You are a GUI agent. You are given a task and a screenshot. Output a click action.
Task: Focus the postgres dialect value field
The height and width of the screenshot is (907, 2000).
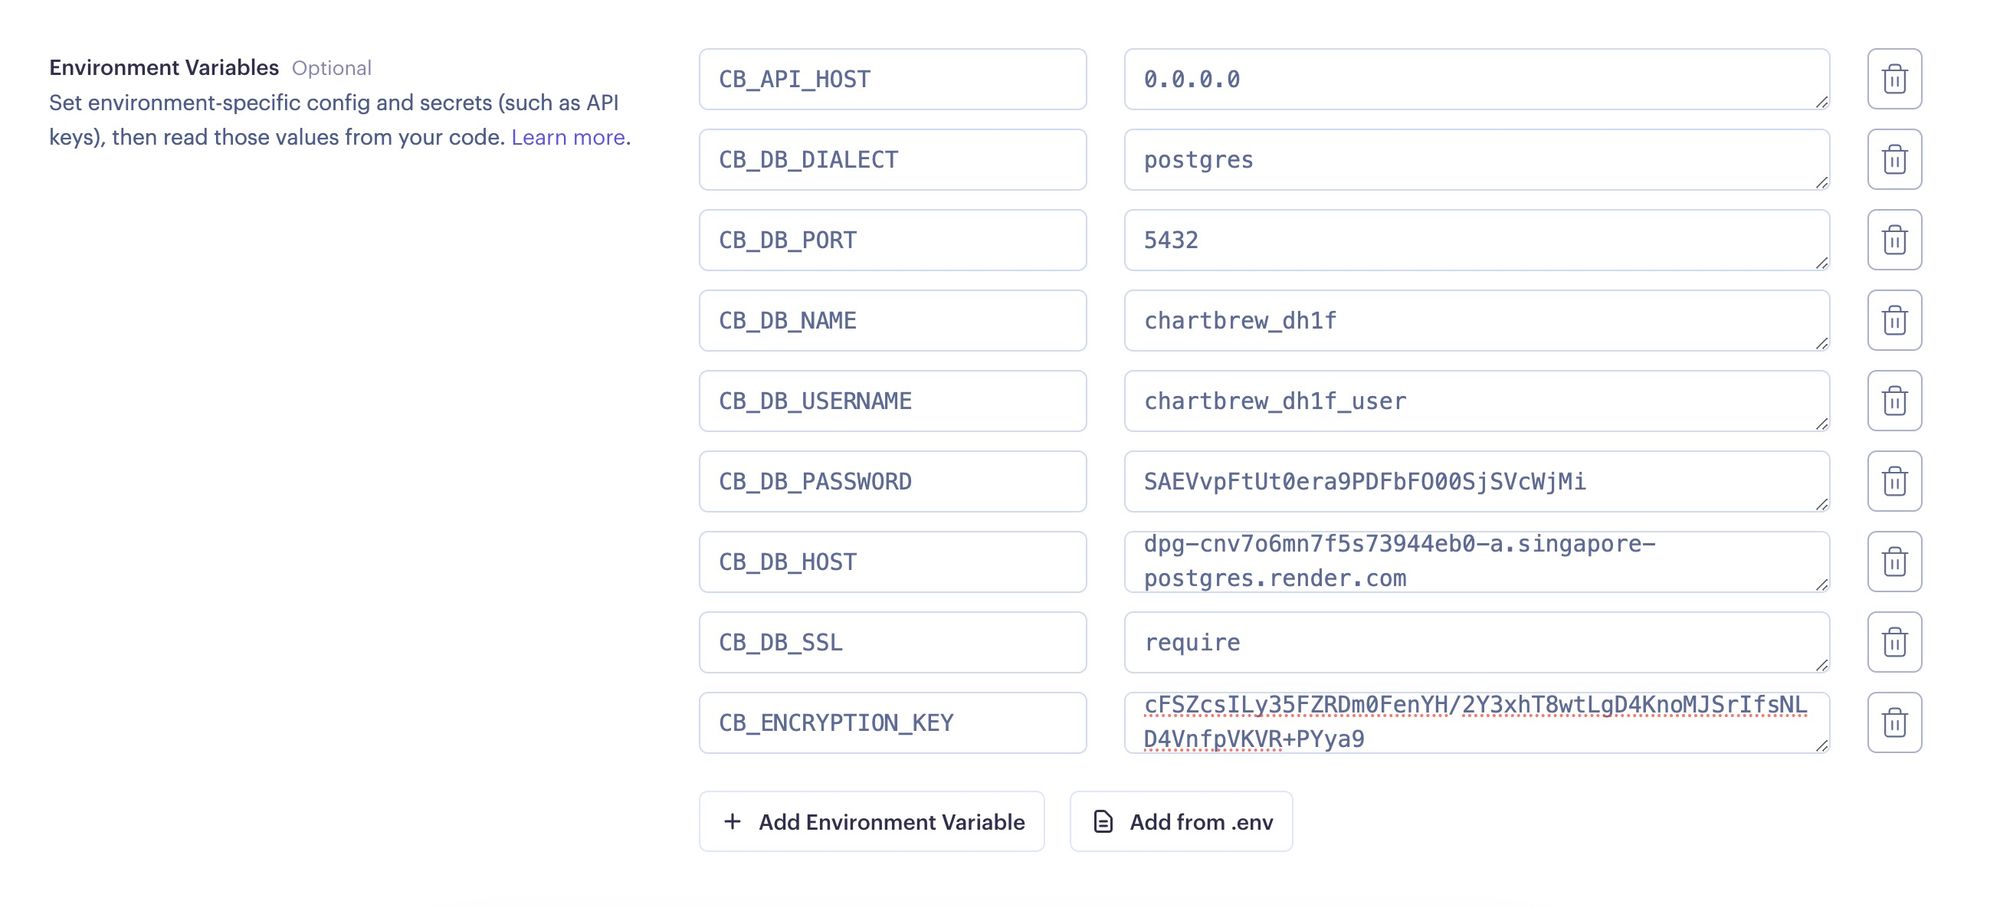click(x=1476, y=159)
